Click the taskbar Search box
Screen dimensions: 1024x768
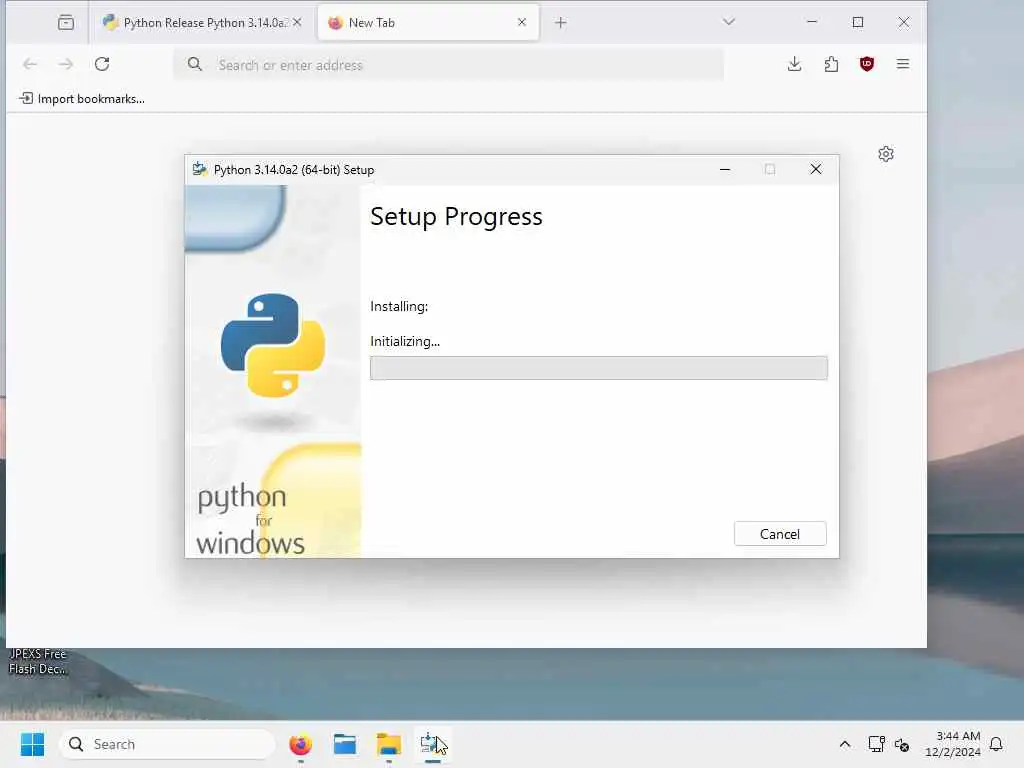click(x=167, y=744)
